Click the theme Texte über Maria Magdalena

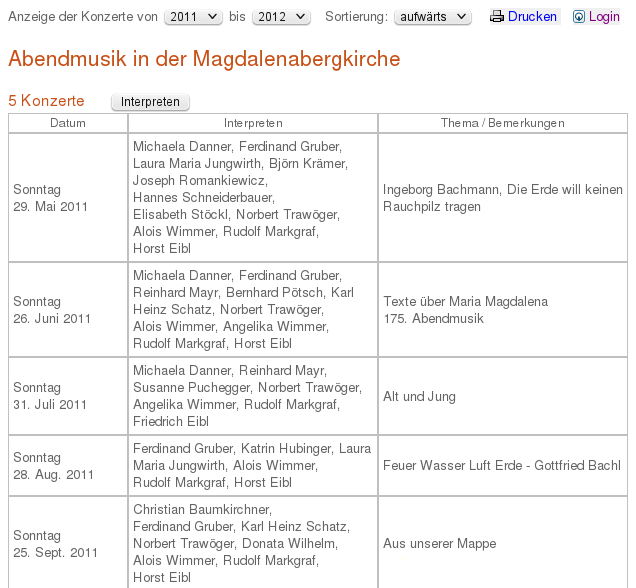pos(466,301)
